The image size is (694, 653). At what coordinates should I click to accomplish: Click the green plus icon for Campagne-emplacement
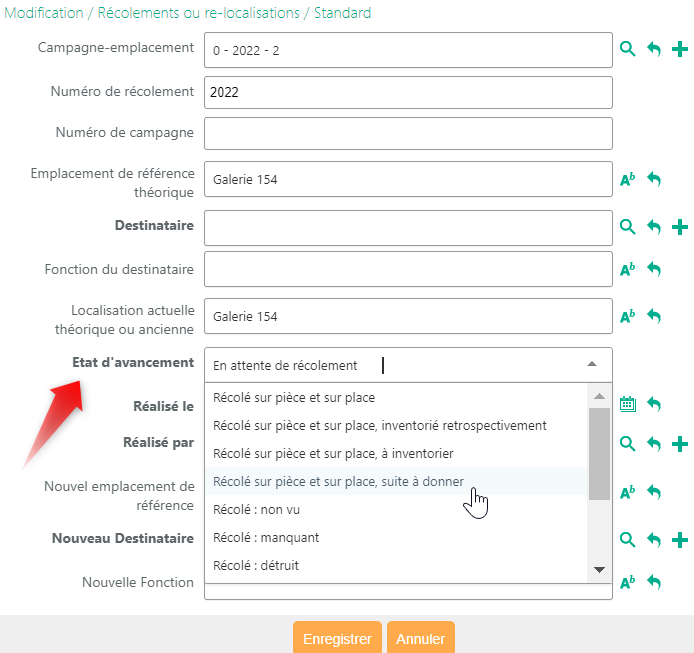[x=680, y=49]
